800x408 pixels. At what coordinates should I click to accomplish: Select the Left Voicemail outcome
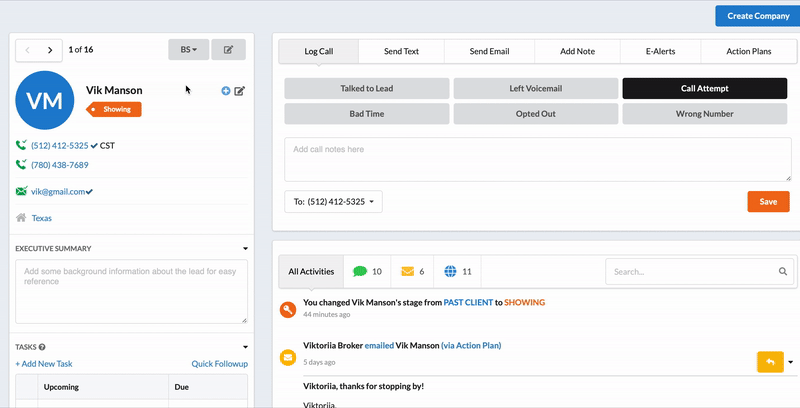coord(537,88)
